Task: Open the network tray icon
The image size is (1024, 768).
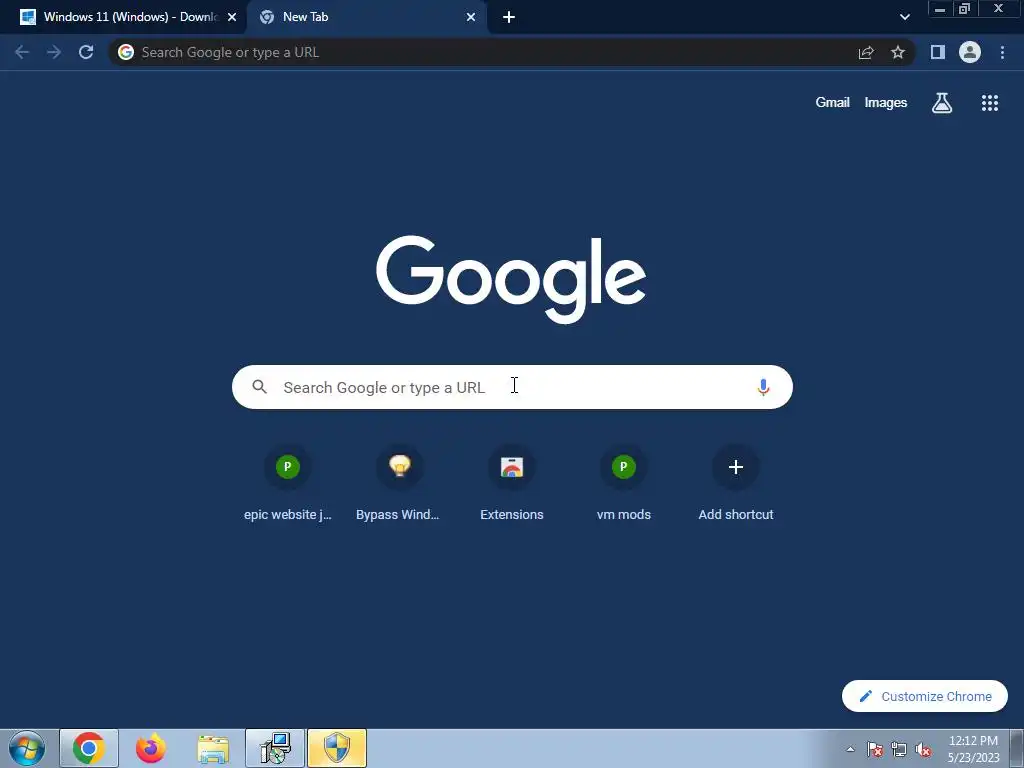Action: click(x=899, y=749)
